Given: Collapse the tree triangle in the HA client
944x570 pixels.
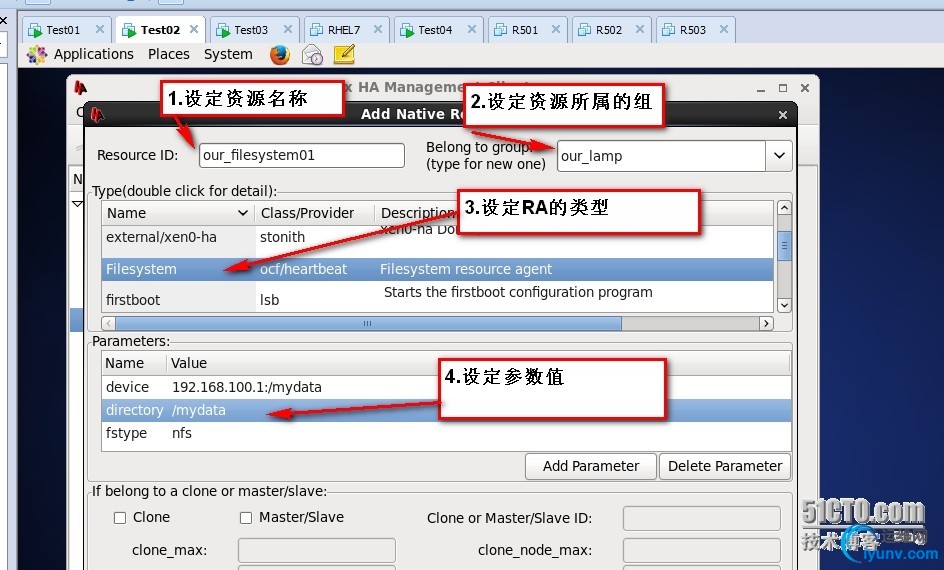Looking at the screenshot, I should 78,204.
